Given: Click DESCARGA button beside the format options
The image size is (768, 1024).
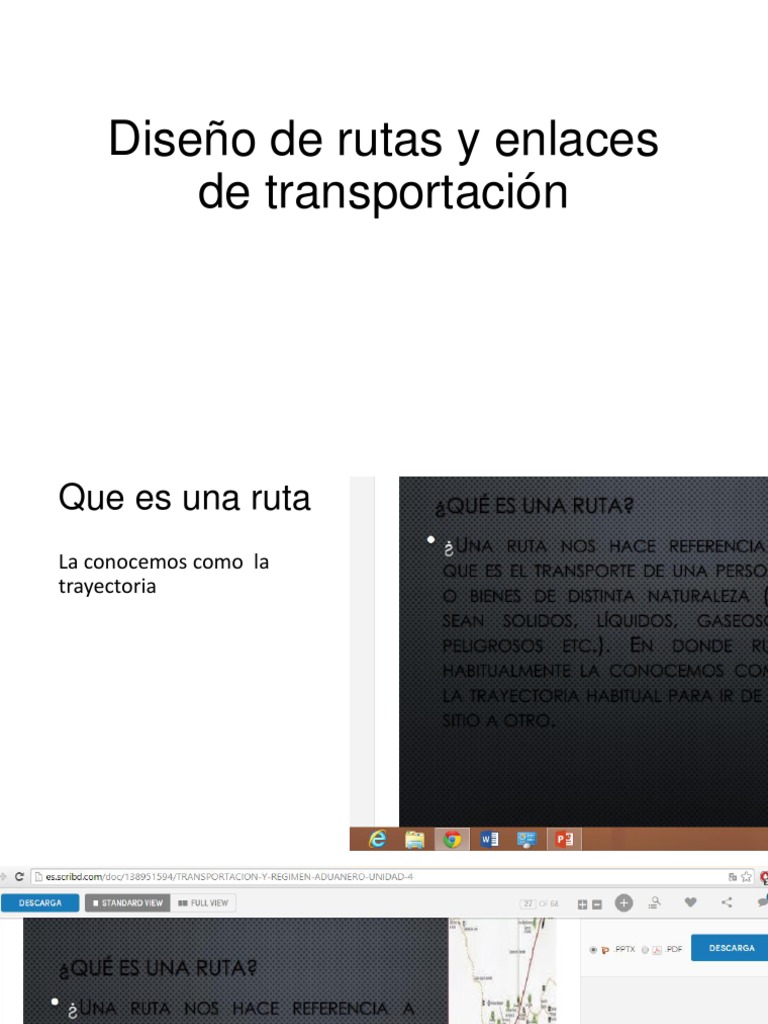Looking at the screenshot, I should click(x=731, y=948).
